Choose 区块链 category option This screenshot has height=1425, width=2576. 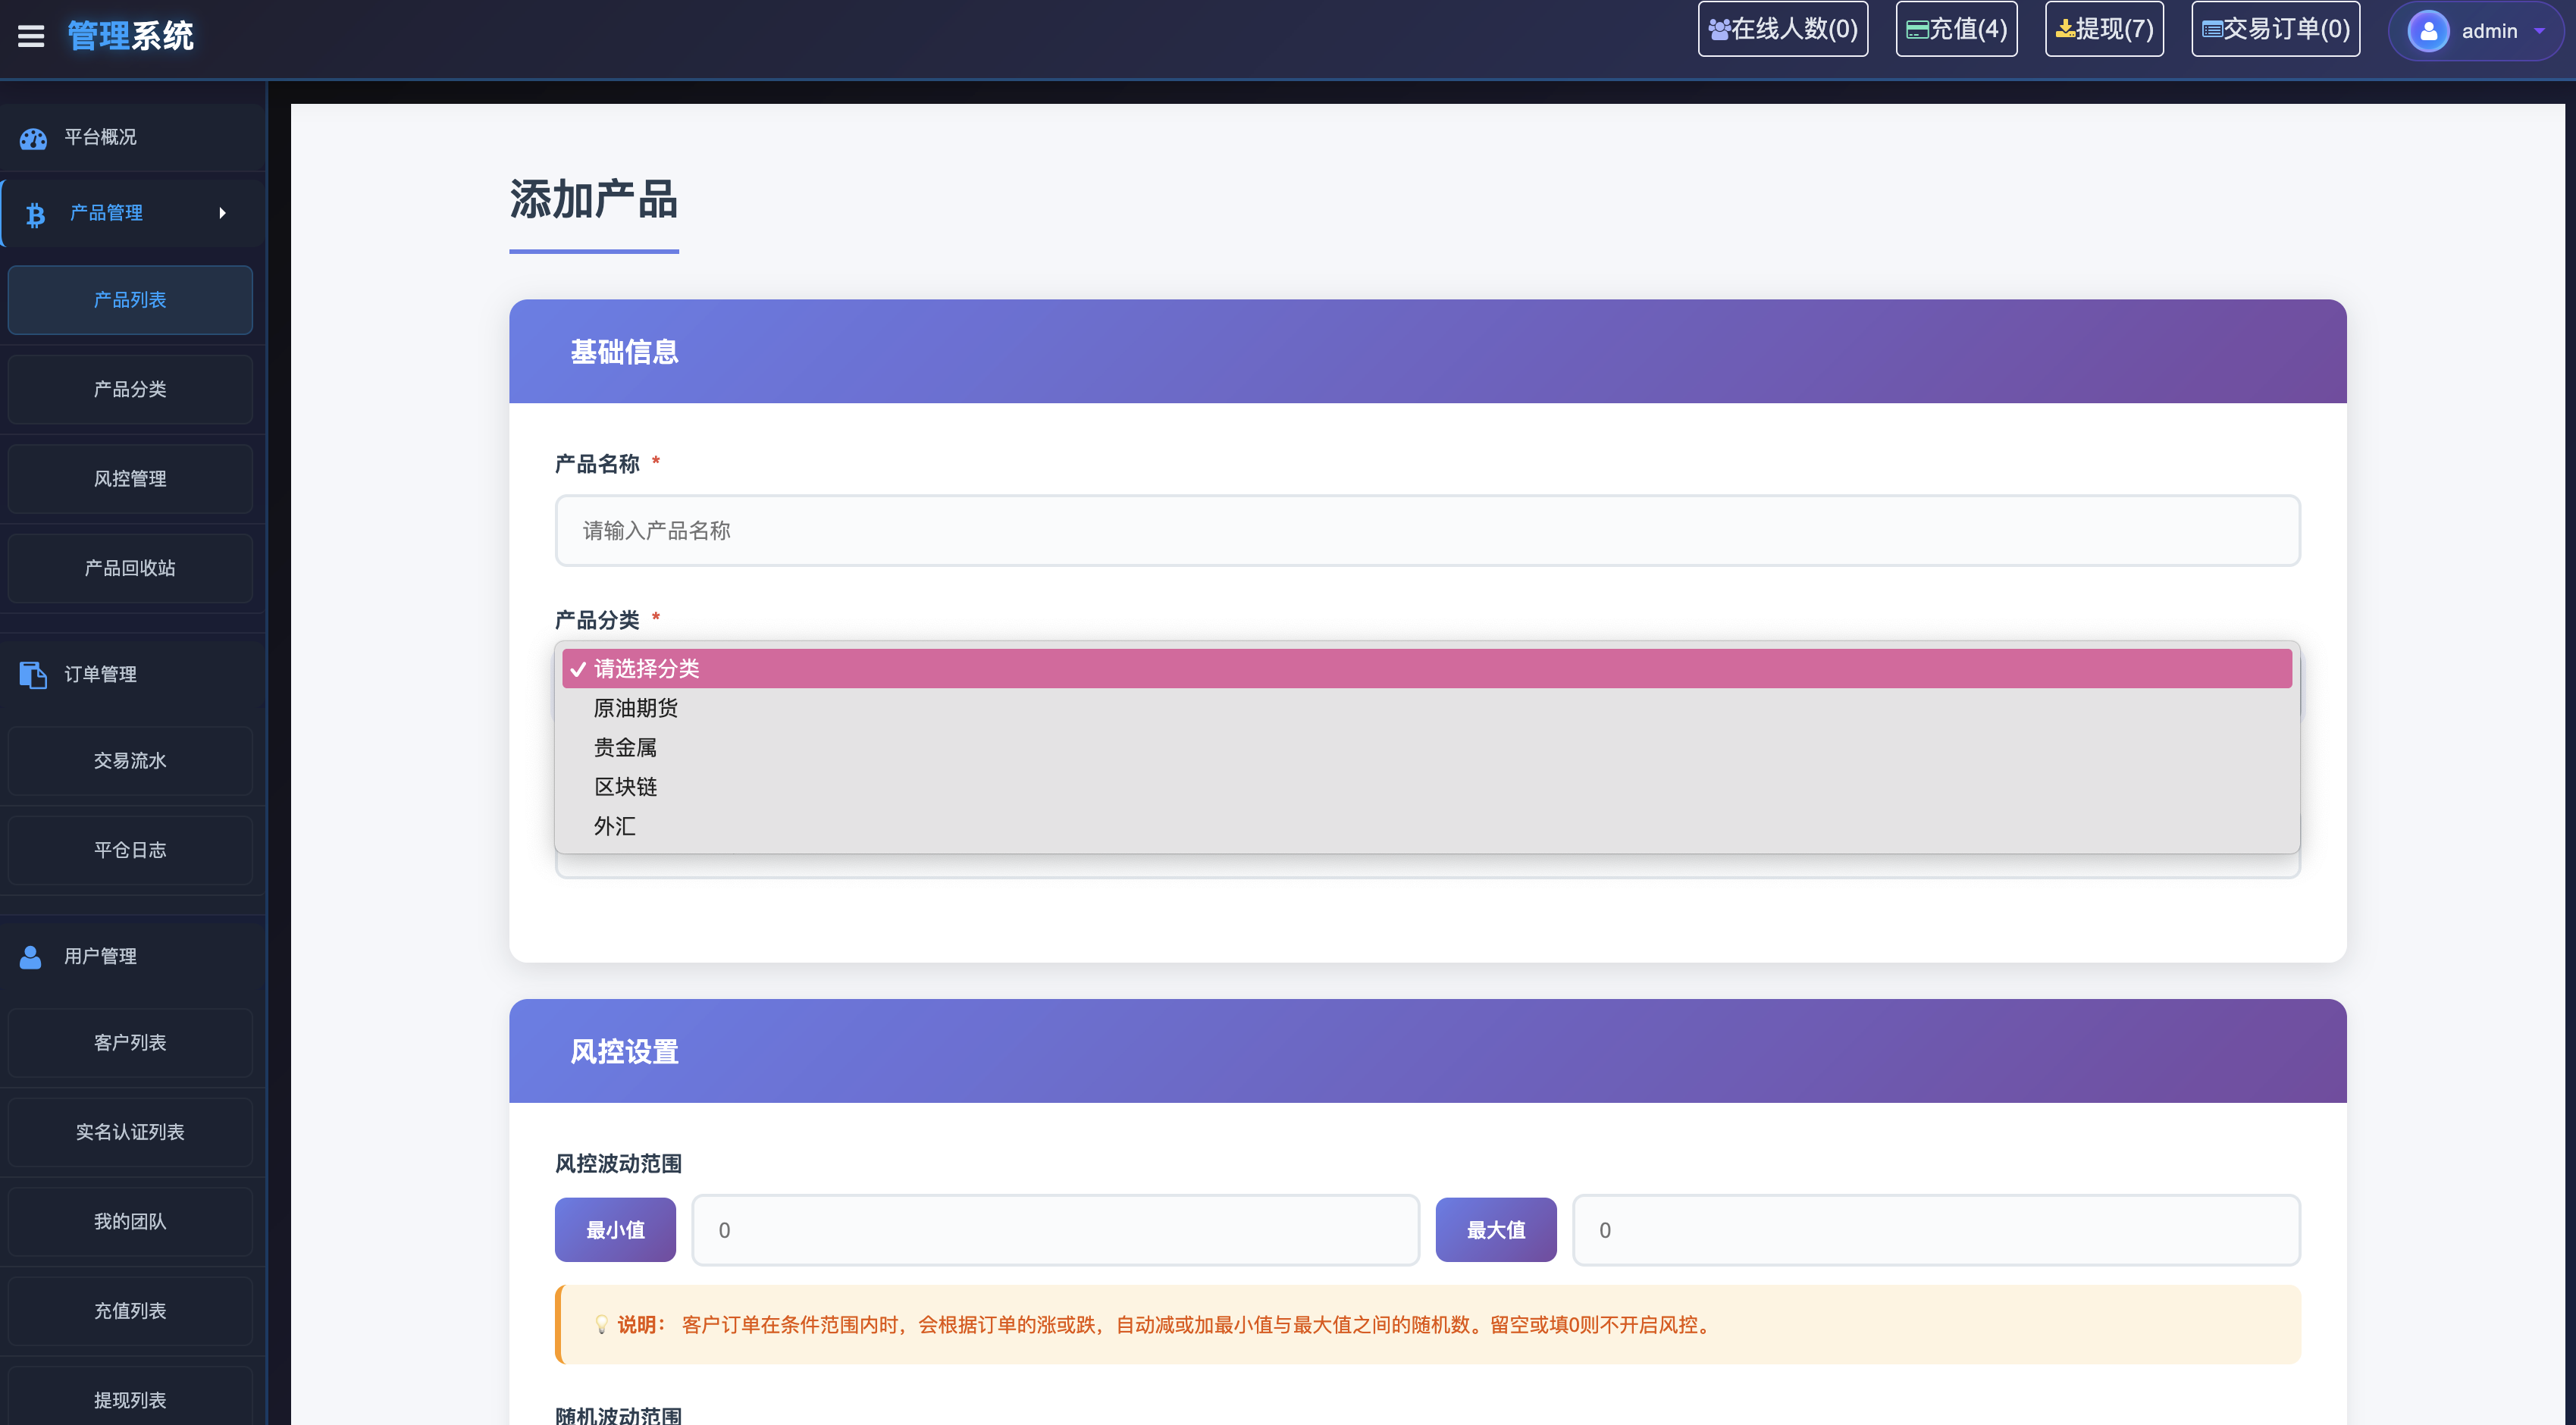point(626,787)
